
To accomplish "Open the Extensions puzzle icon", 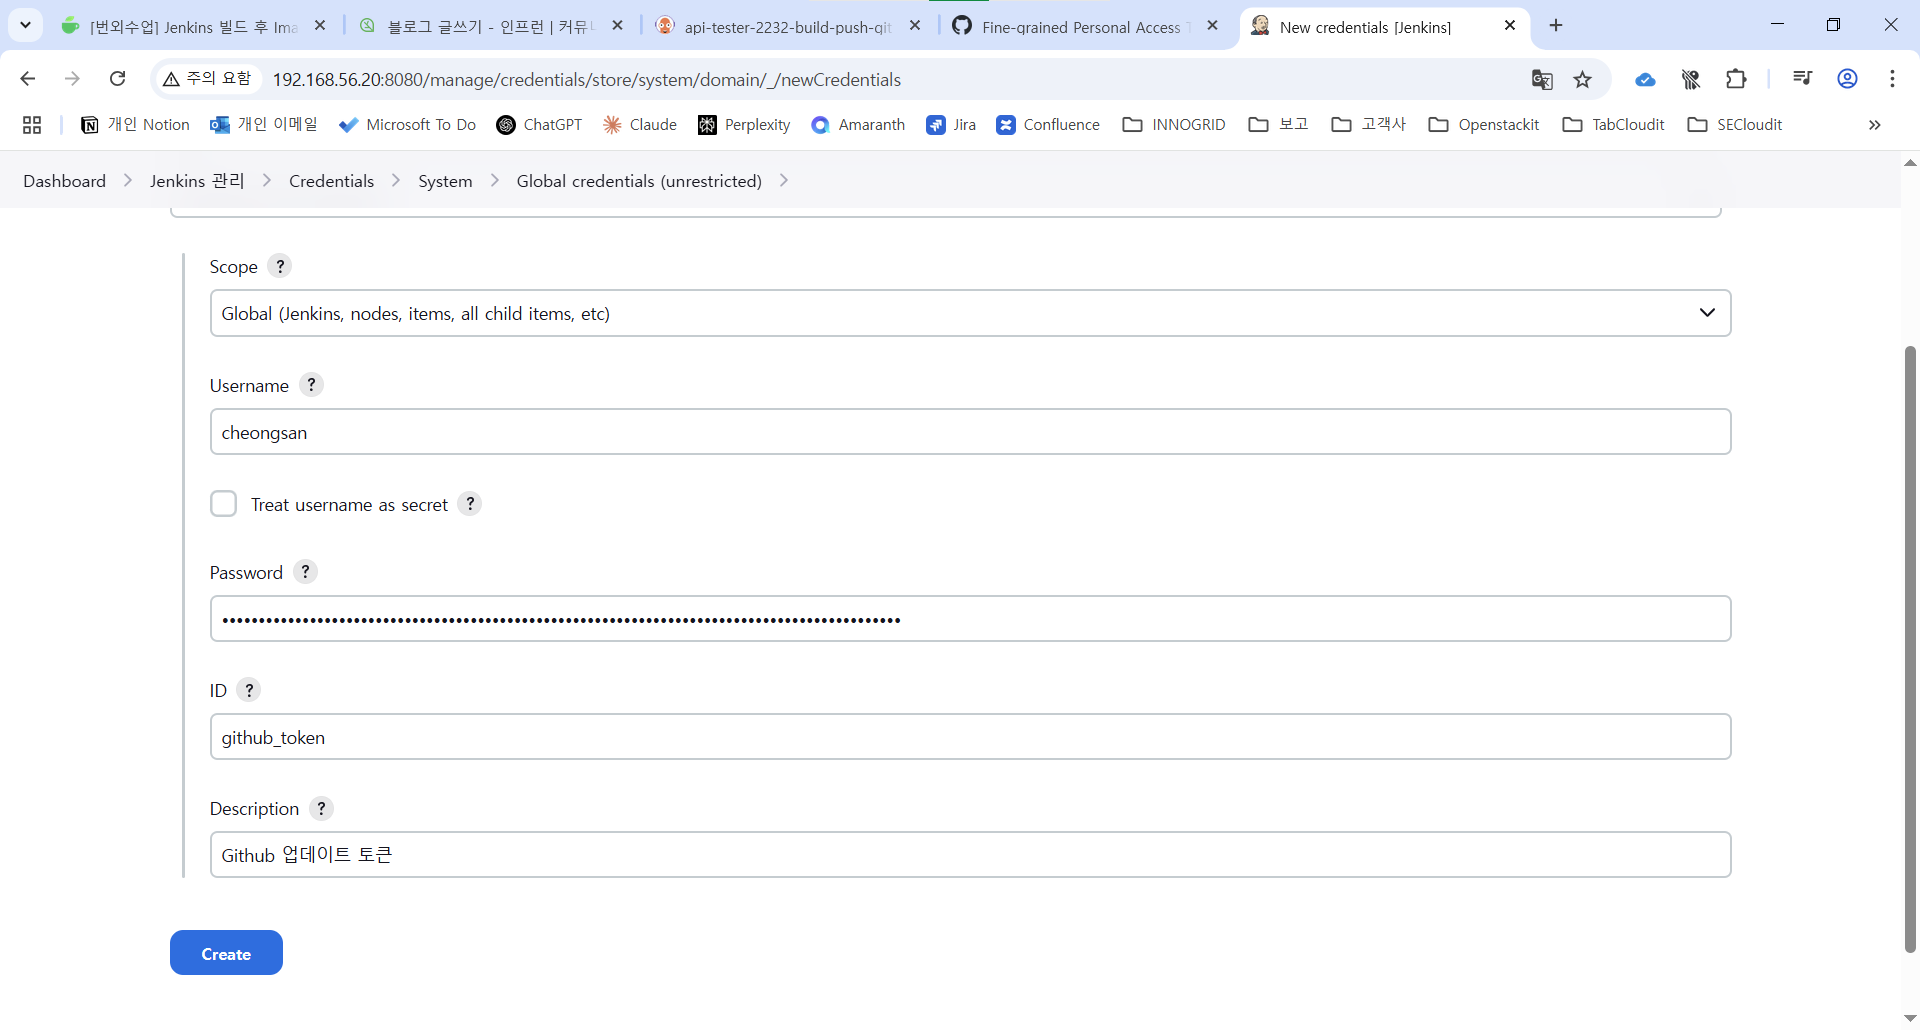I will [1737, 79].
